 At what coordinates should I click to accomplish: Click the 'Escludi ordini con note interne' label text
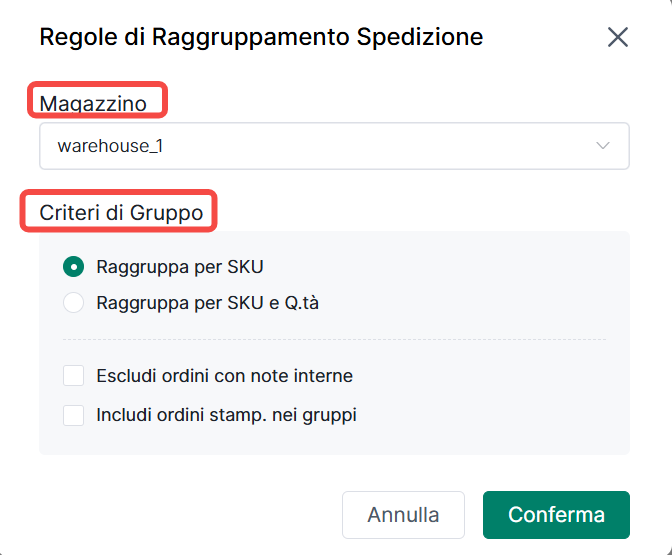[224, 376]
